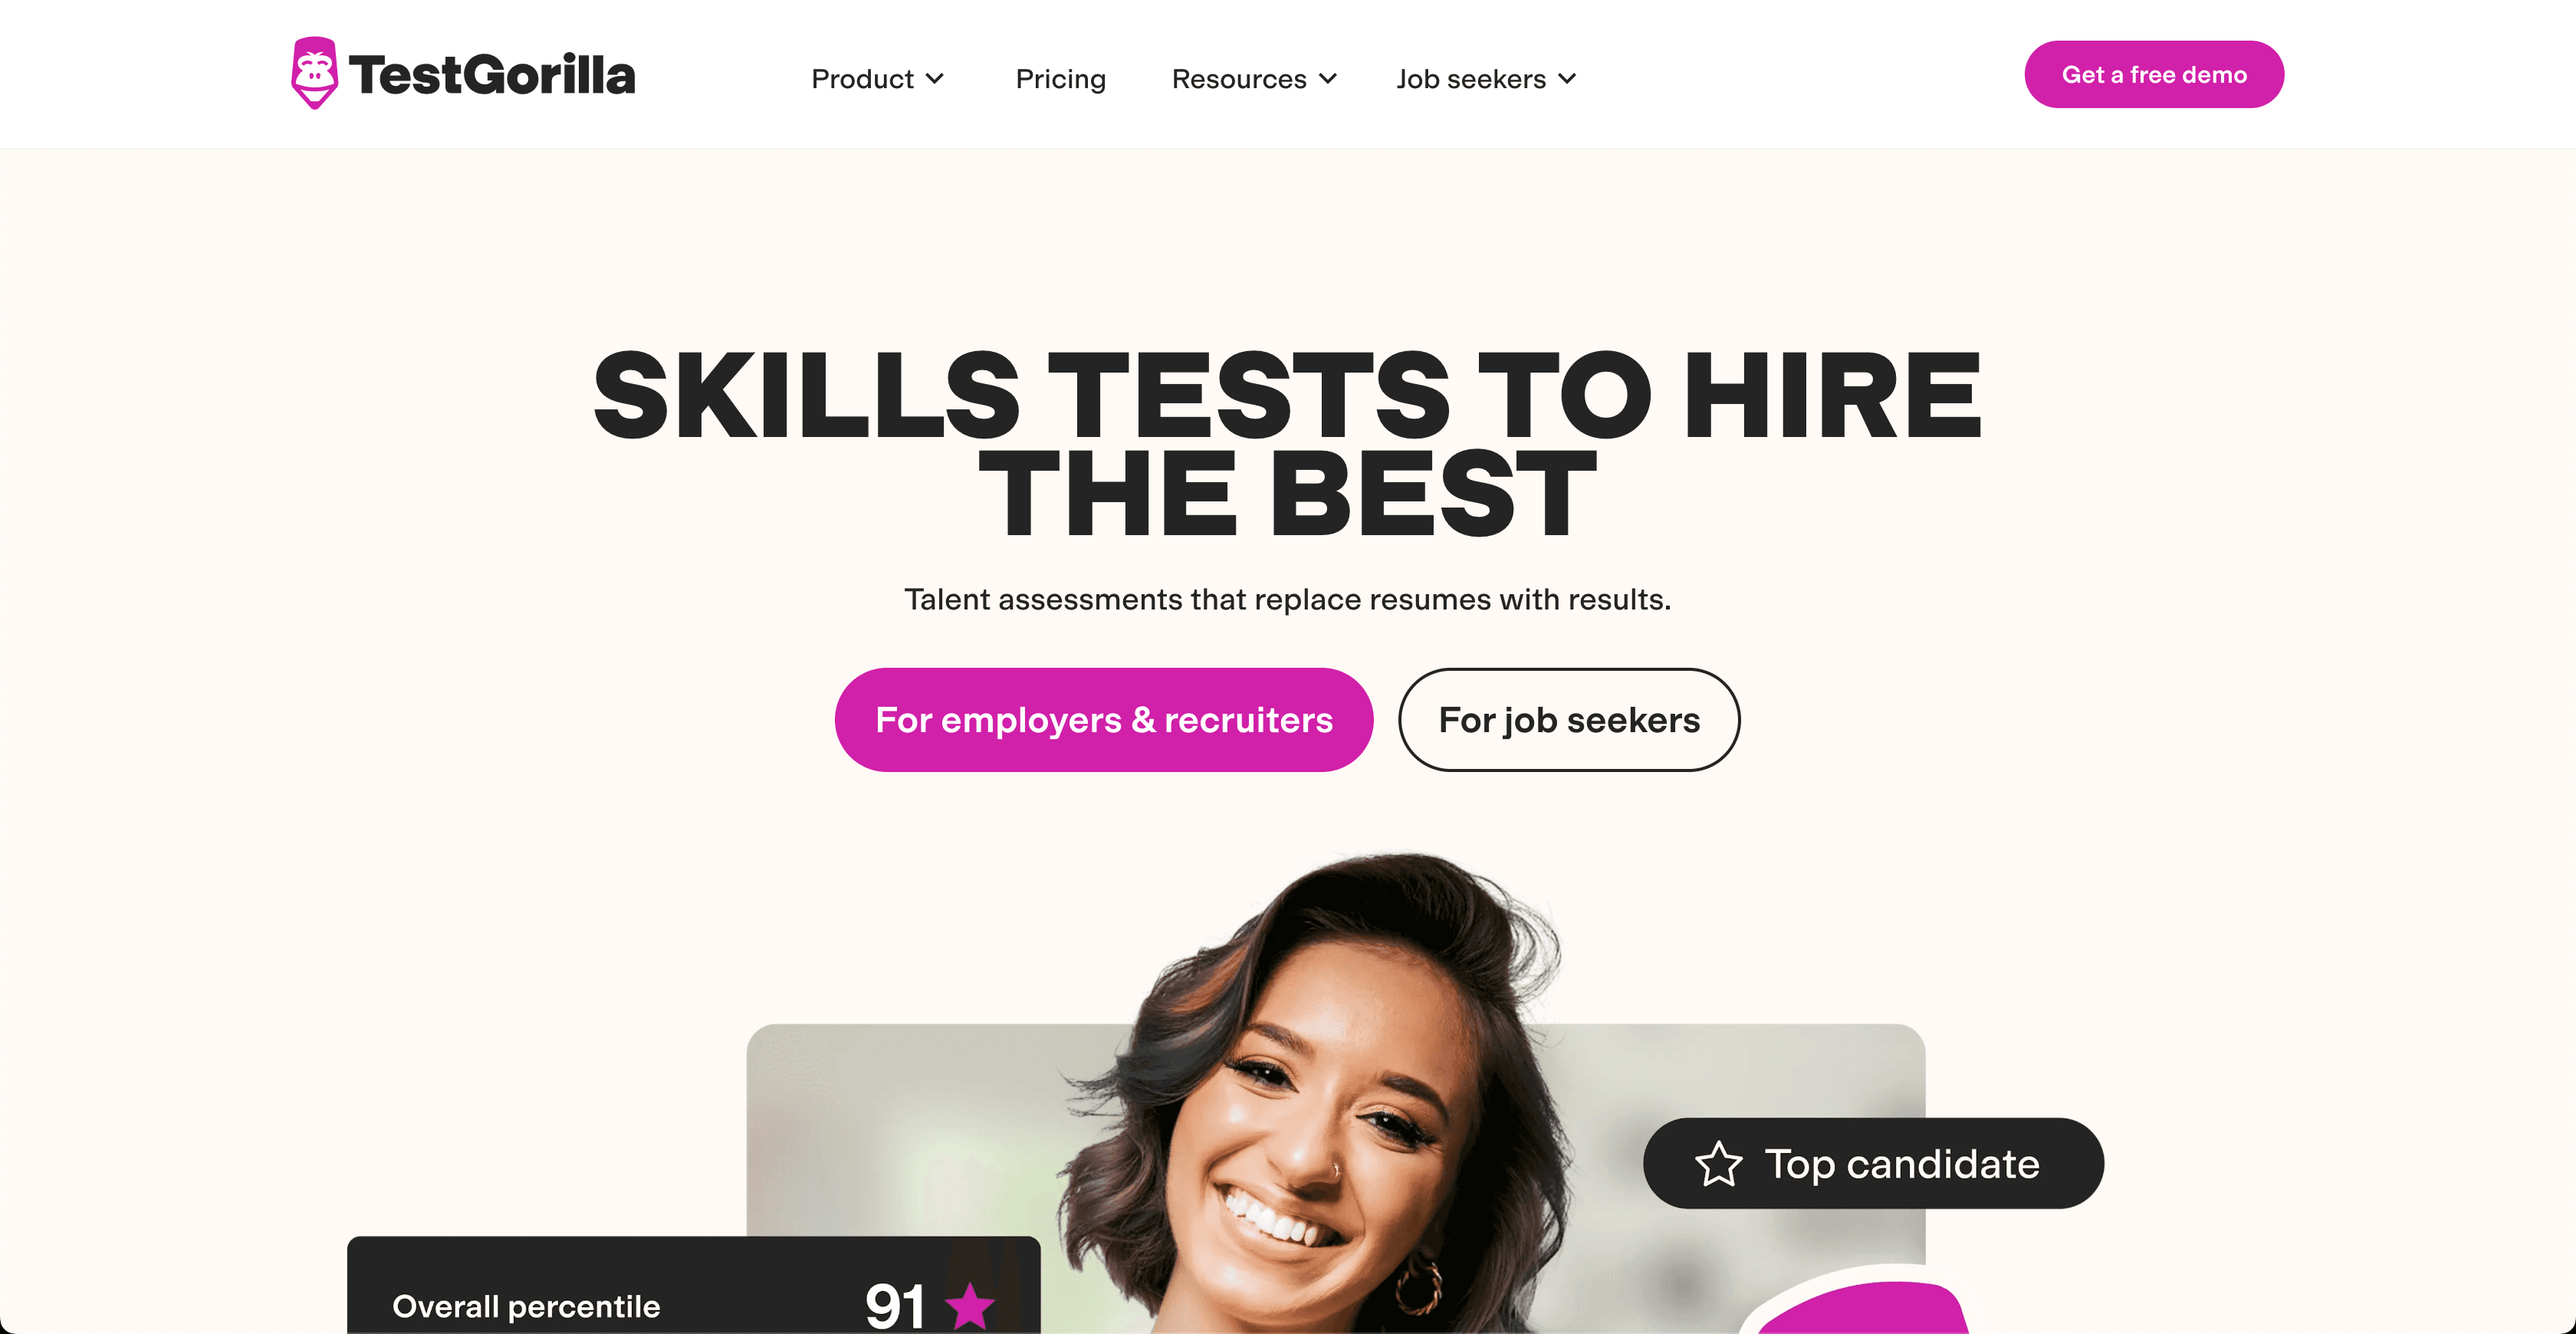Image resolution: width=2576 pixels, height=1334 pixels.
Task: Choose For job seekers button
Action: (1569, 720)
